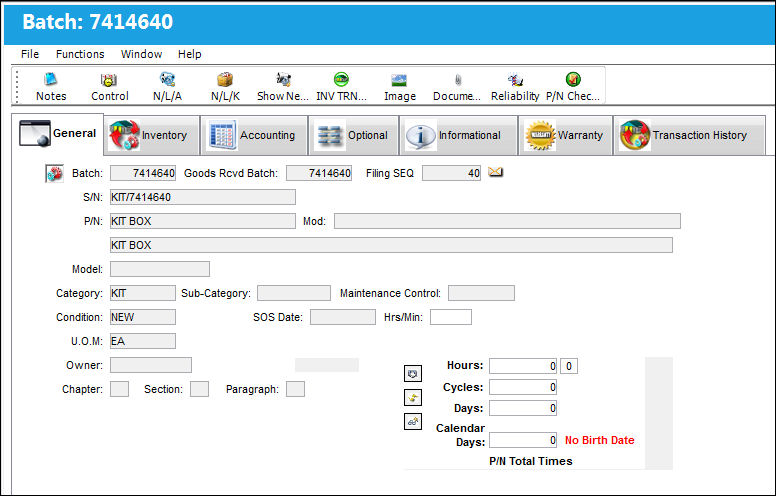Screen dimensions: 776x496
Task: Click the middle icon button beside Cycles
Action: [x=413, y=397]
